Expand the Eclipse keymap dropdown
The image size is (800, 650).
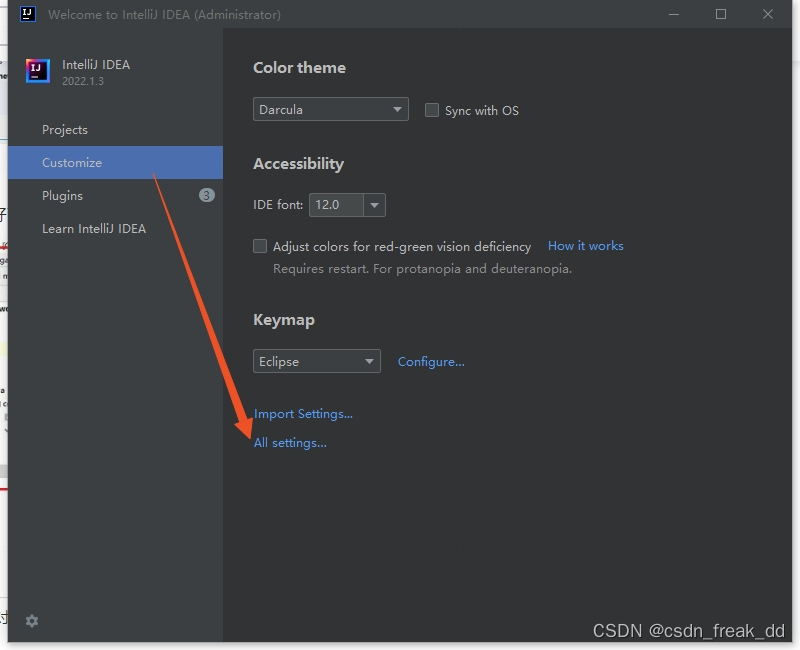317,361
